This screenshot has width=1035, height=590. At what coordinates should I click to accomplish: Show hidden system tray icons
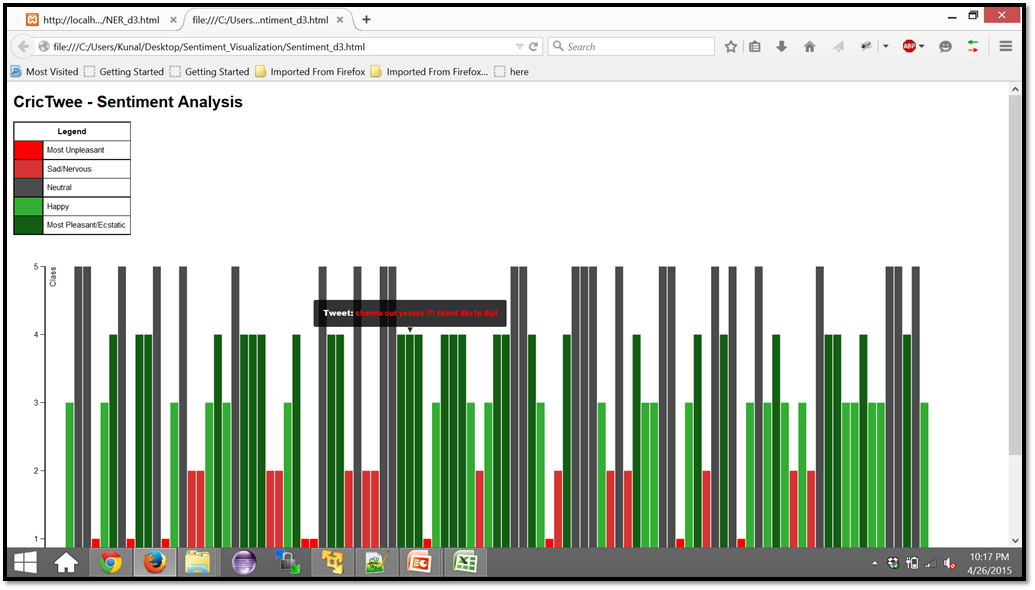click(875, 563)
